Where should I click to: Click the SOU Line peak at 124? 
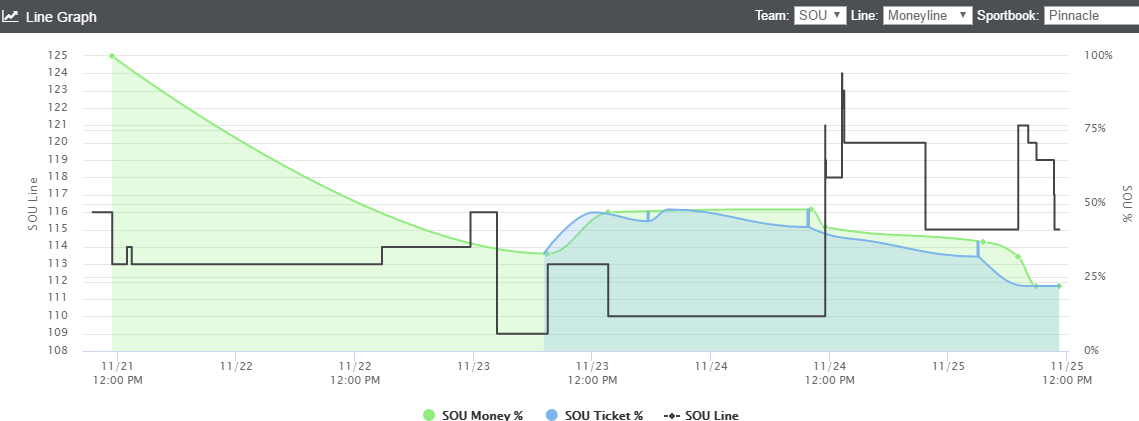click(x=842, y=73)
